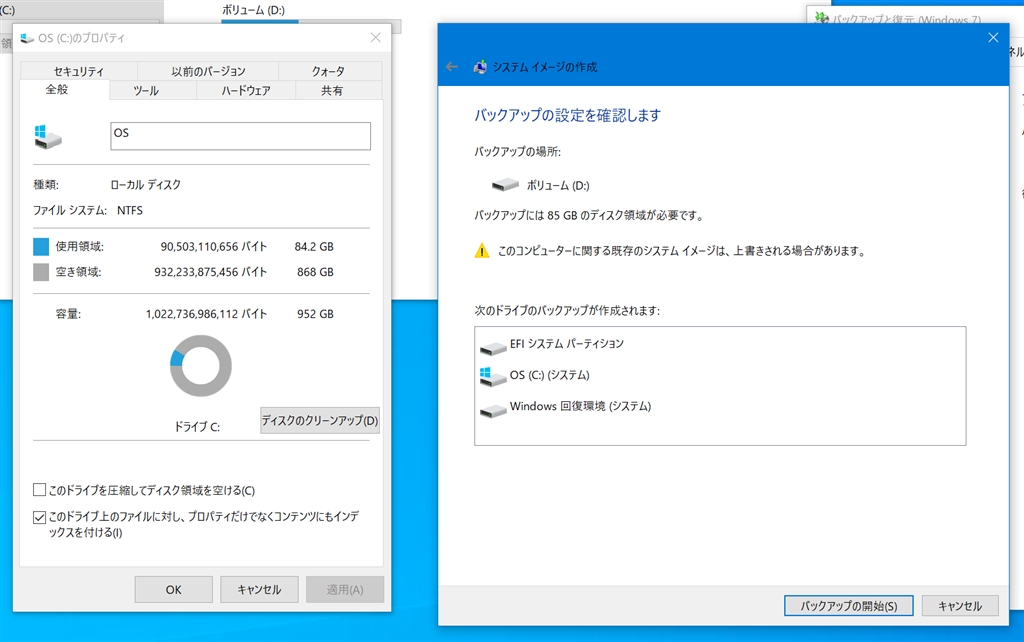This screenshot has width=1024, height=642.
Task: Click the 1,022,736,986,112 バイト value
Action: [206, 313]
